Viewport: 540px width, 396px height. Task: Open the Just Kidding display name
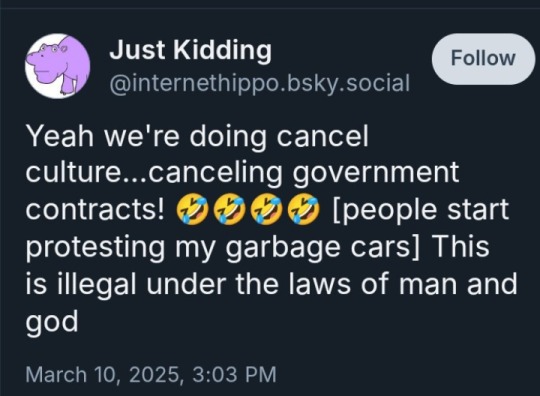coord(190,50)
